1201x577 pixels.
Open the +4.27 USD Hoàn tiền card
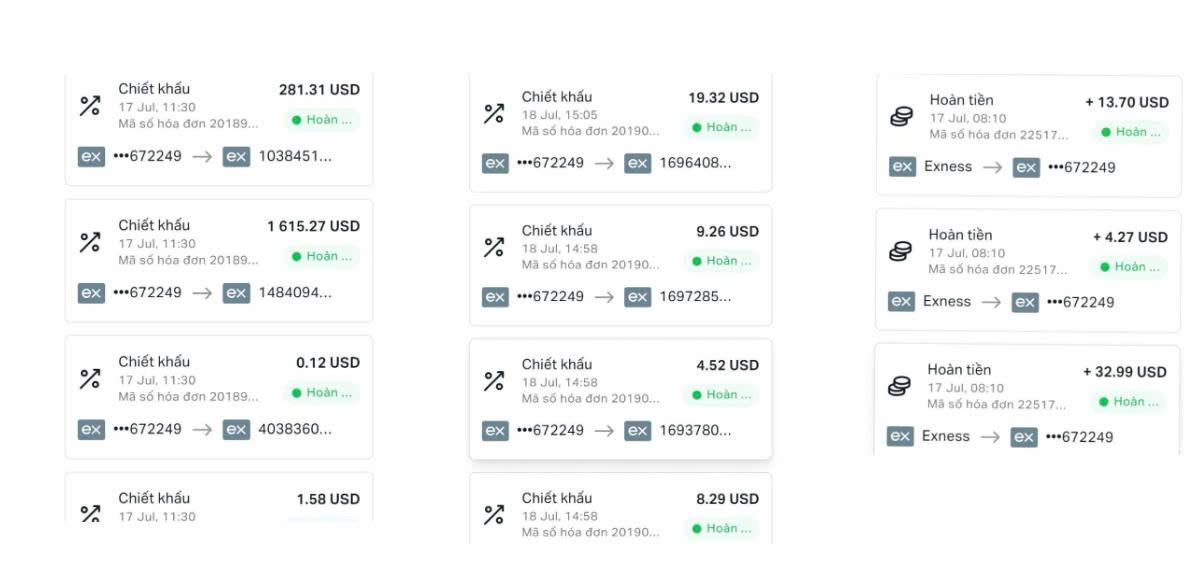[1028, 270]
